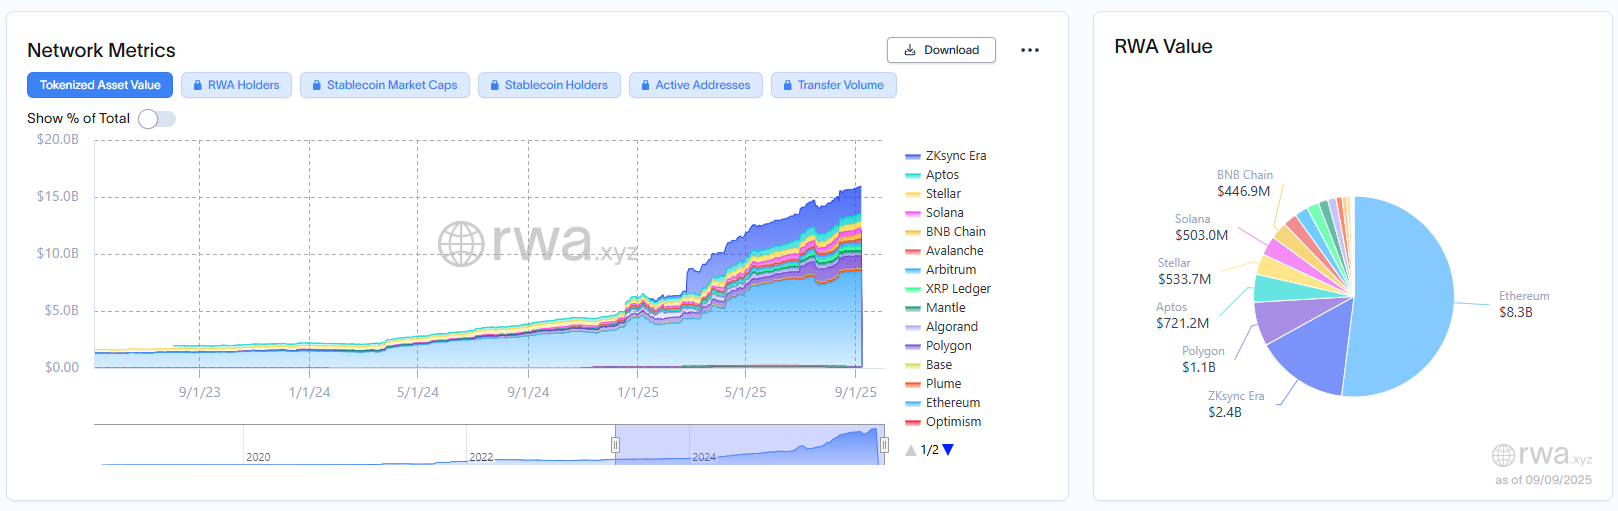Click the Aptos $721.2M pie label
1618x511 pixels.
tap(1183, 315)
